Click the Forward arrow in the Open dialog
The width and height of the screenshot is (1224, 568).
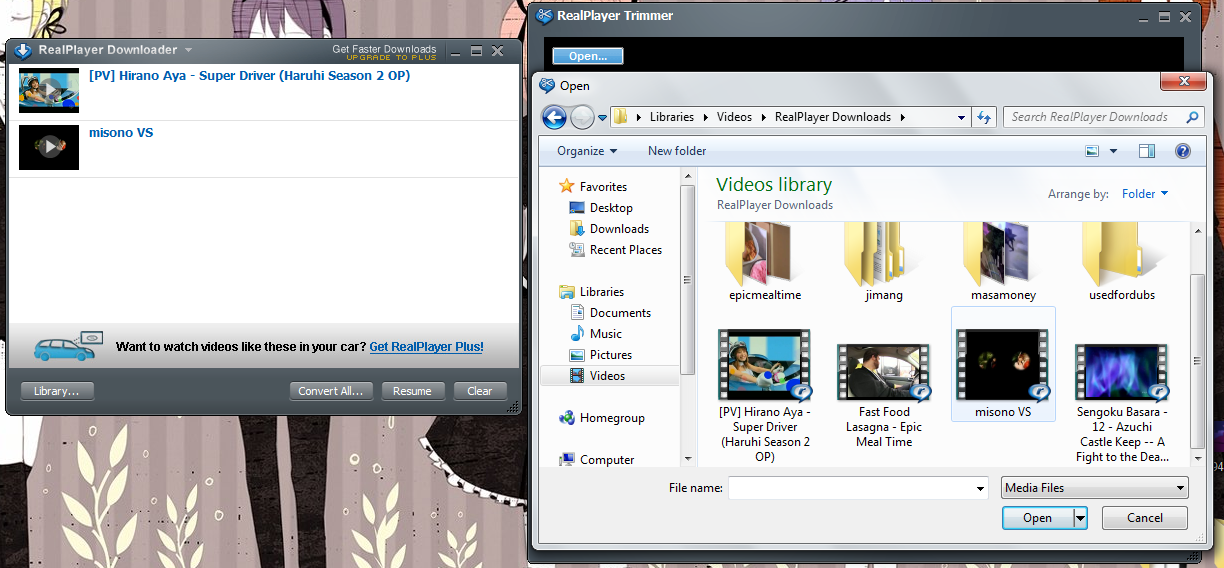582,117
